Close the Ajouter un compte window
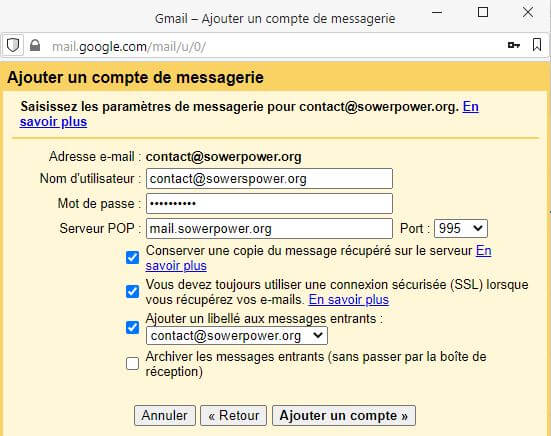 528,12
